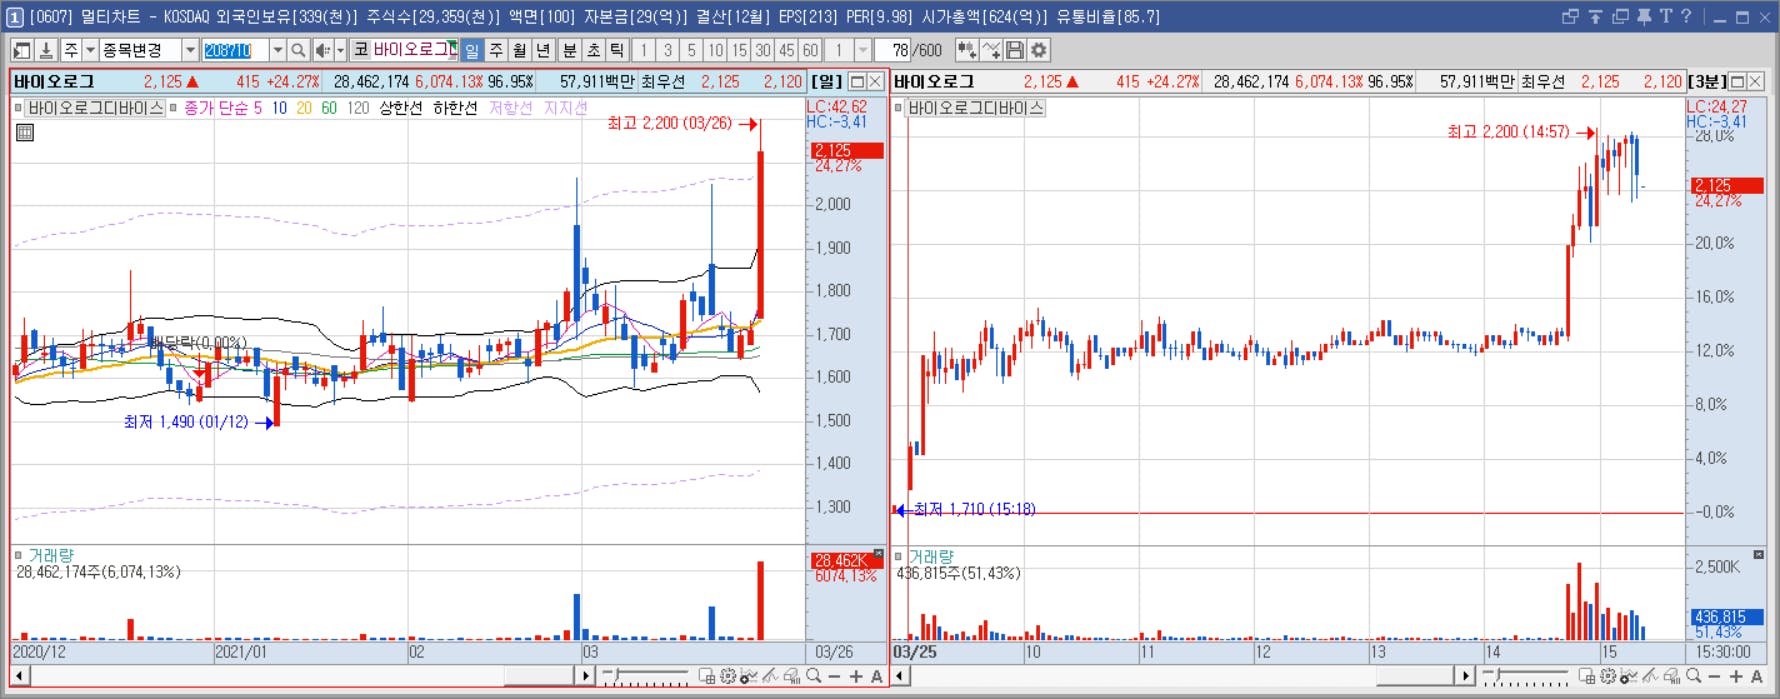The image size is (1780, 699).
Task: Adjust zoom slider under 3-minute chart
Action: [x=1525, y=677]
